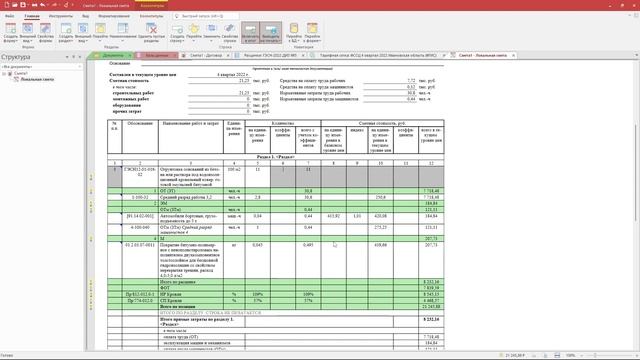Click the save icon in quick access toolbar
The height and width of the screenshot is (360, 640).
pos(23,5)
